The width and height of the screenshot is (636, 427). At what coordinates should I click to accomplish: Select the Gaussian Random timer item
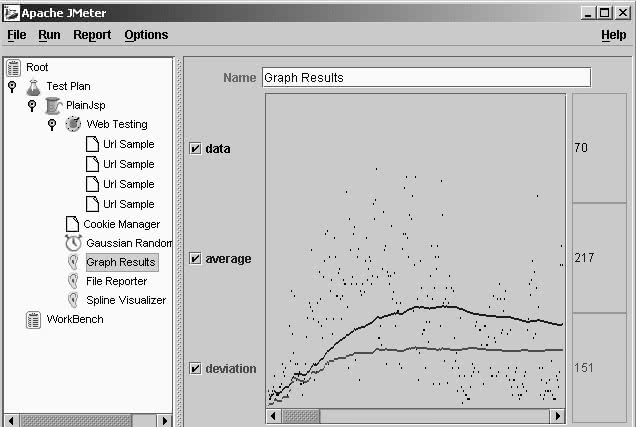129,243
